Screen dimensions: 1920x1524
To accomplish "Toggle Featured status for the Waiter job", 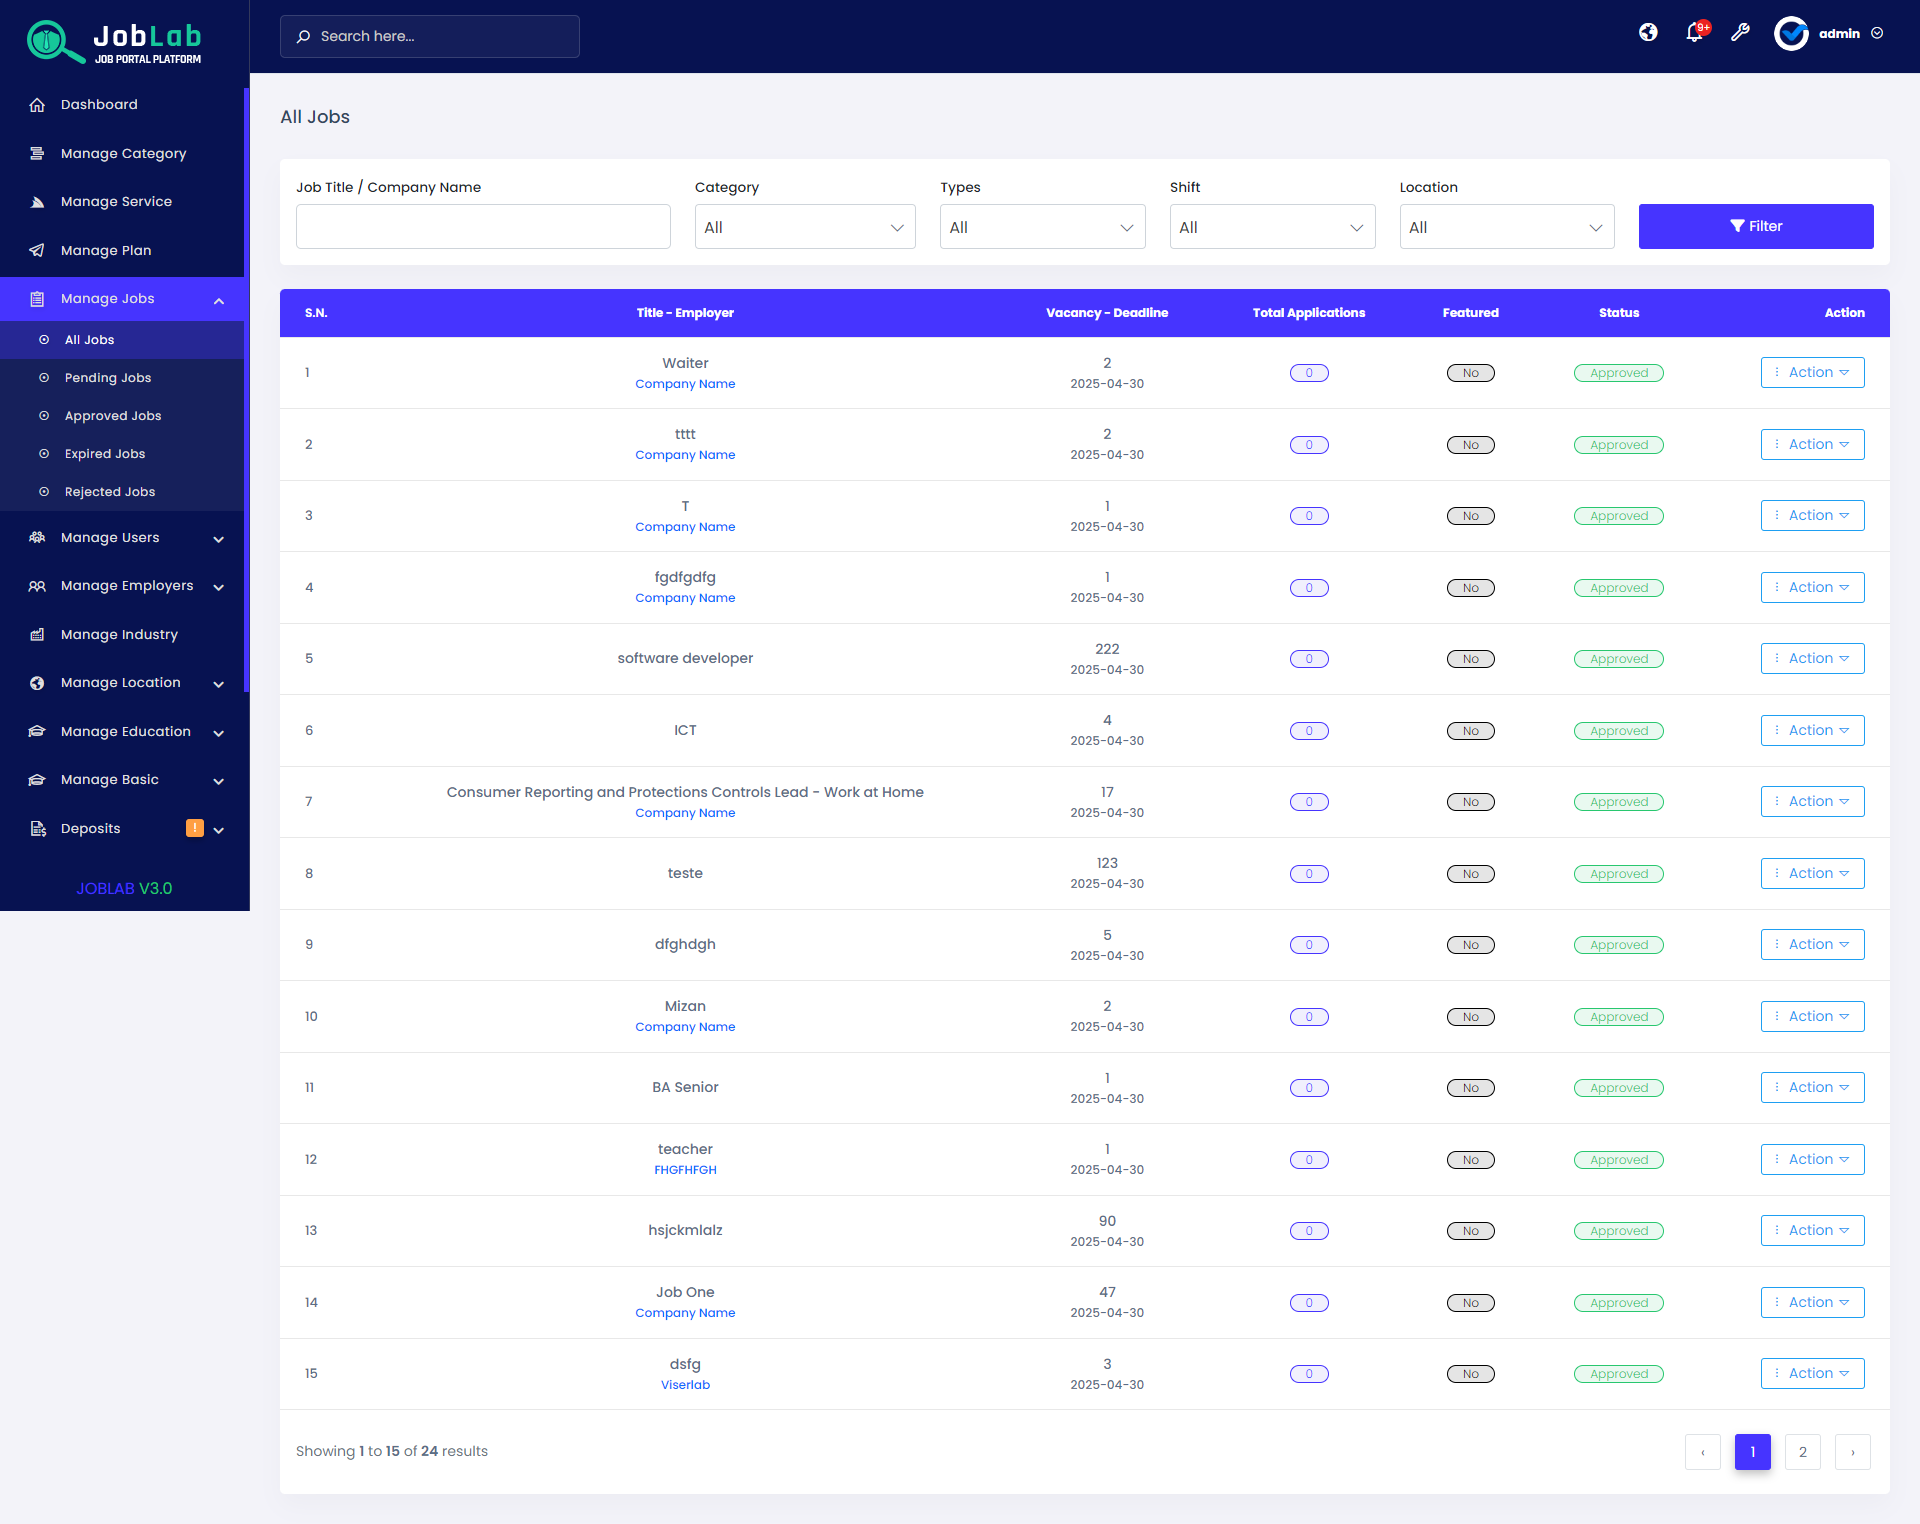I will click(1470, 372).
